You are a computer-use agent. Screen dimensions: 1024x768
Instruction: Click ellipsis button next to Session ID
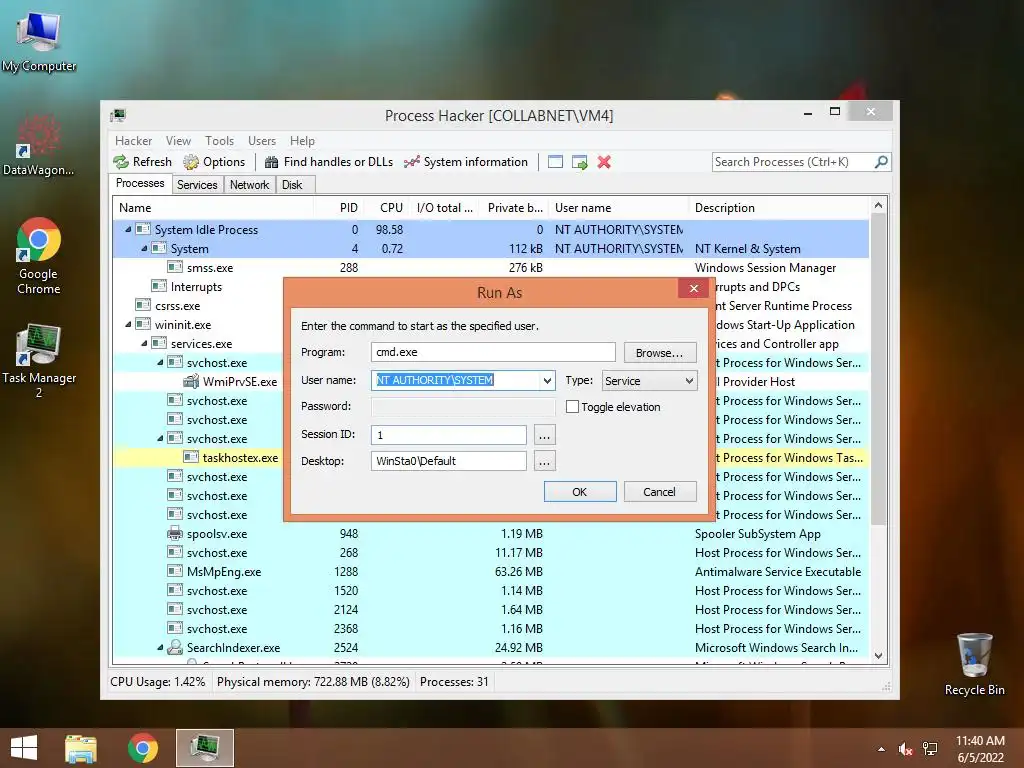click(x=545, y=435)
